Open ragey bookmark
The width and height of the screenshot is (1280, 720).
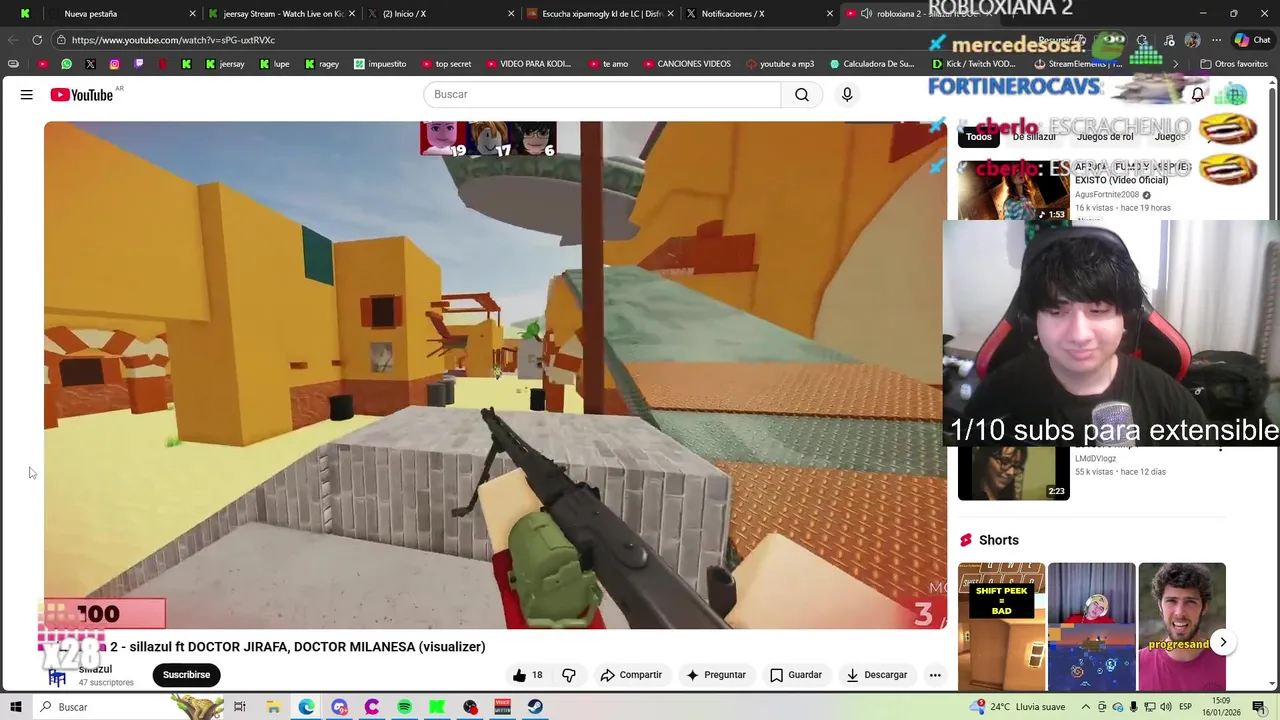coord(322,64)
